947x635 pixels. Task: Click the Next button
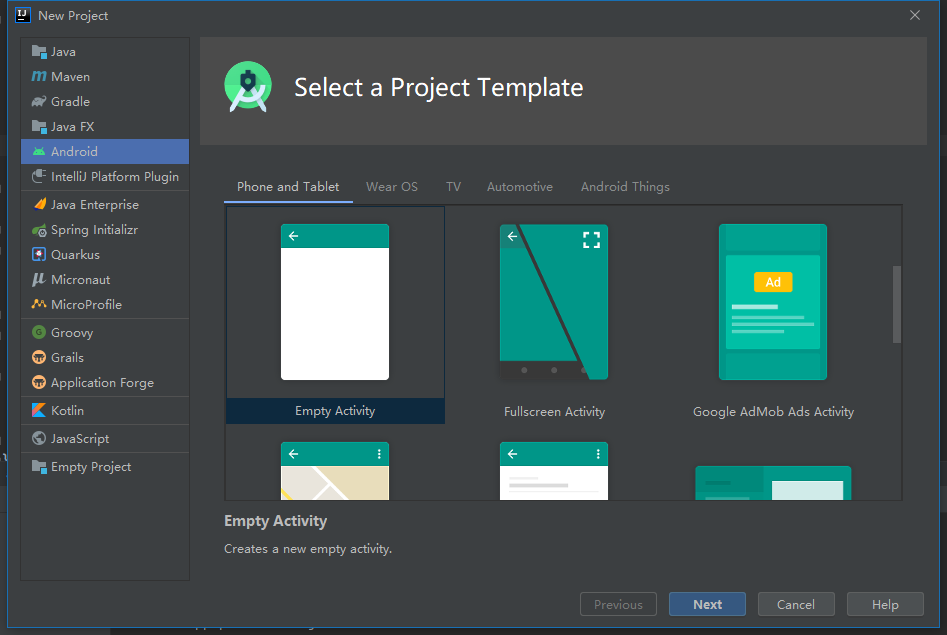coord(707,604)
